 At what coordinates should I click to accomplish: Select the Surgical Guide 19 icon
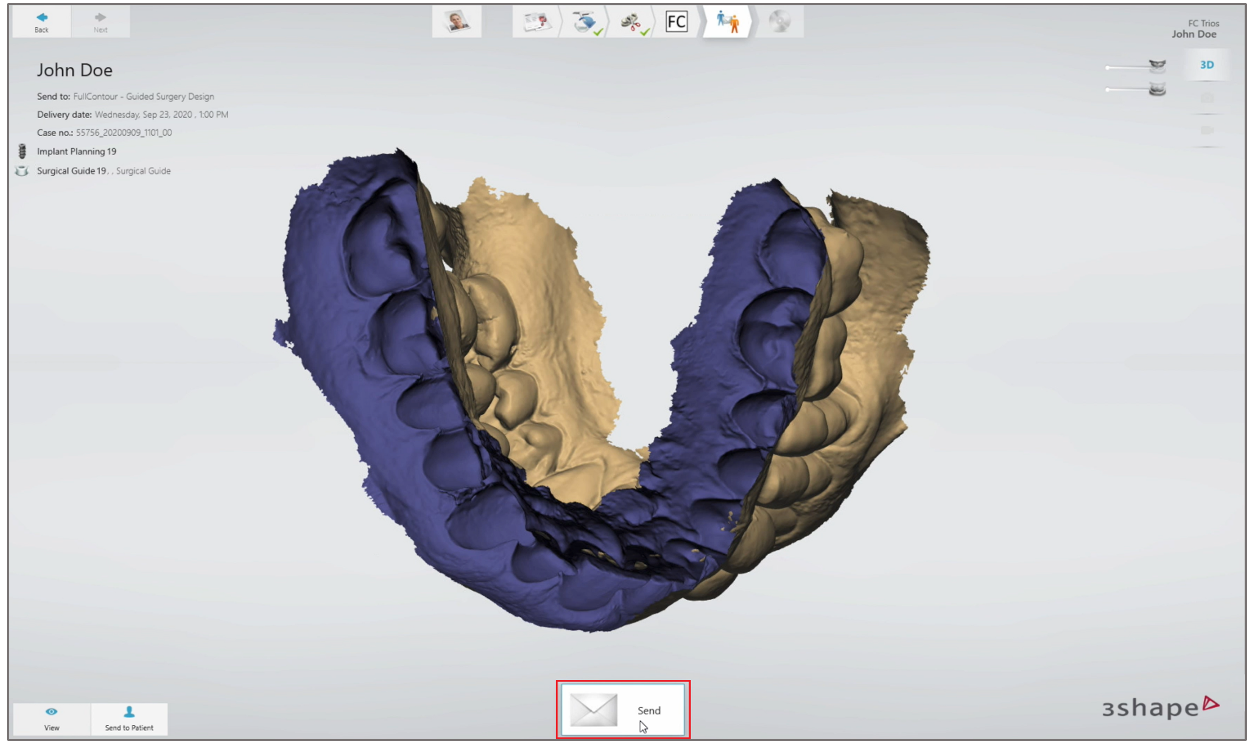(x=22, y=171)
